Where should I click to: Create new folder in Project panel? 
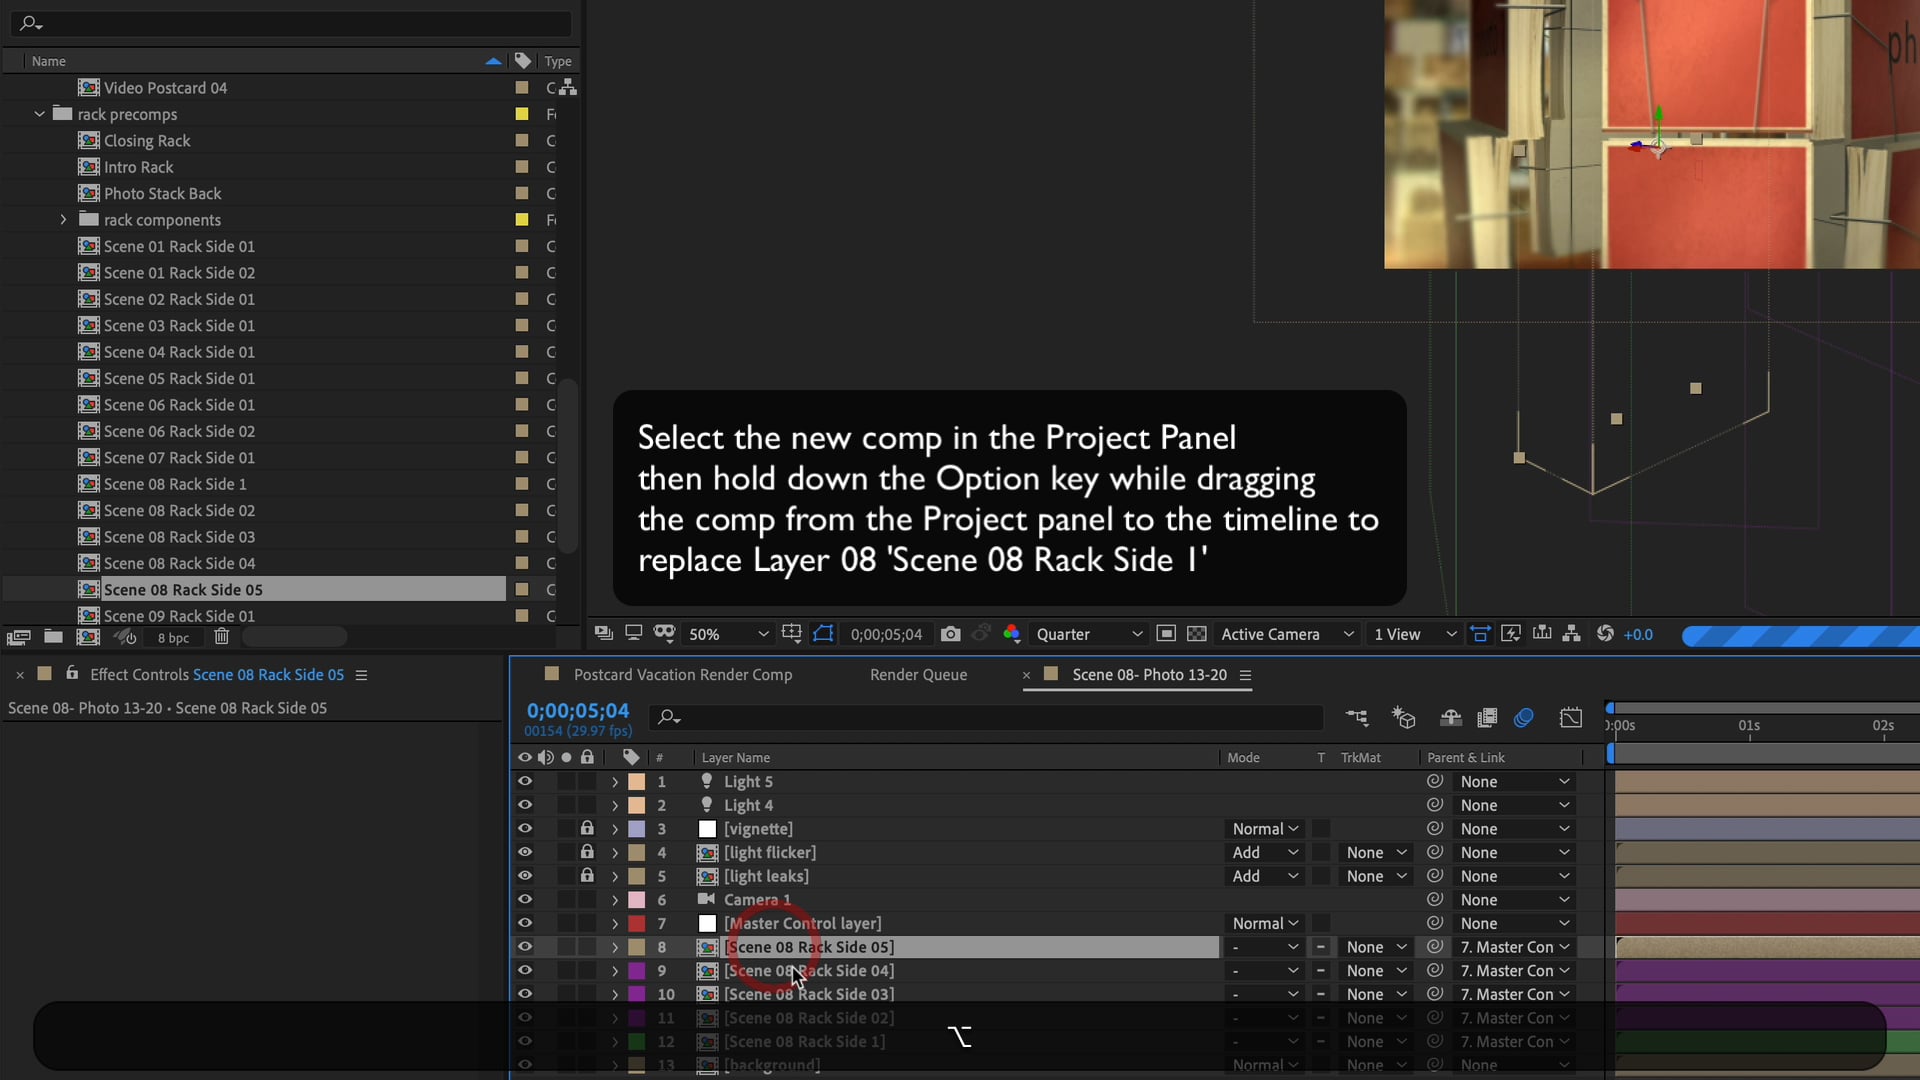click(x=53, y=637)
